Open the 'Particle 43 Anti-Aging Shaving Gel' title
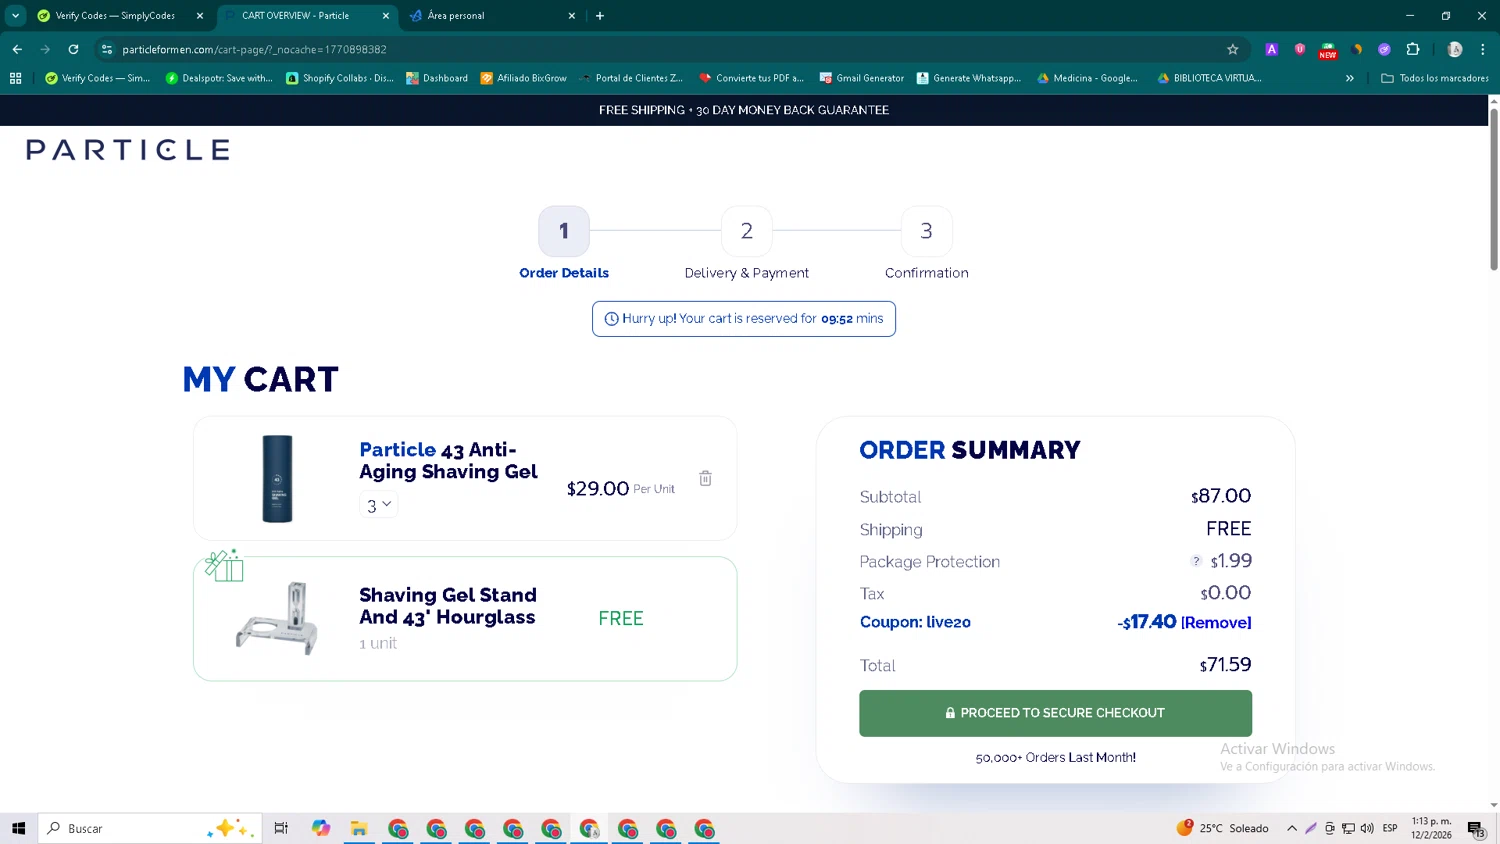Viewport: 1500px width, 844px height. [x=448, y=461]
